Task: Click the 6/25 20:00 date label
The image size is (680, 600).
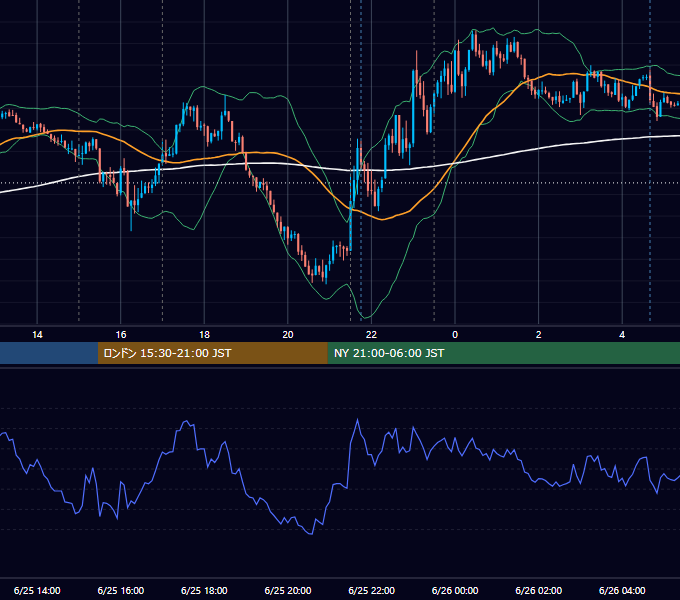Action: click(288, 590)
